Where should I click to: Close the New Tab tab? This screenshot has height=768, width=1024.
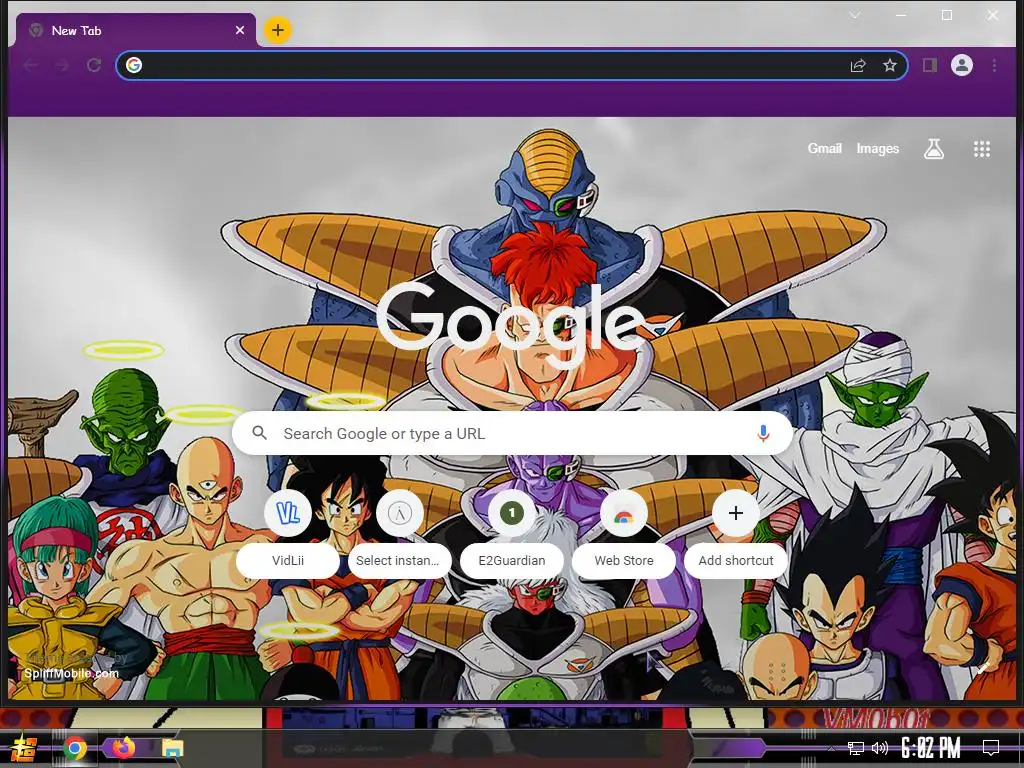pos(240,30)
